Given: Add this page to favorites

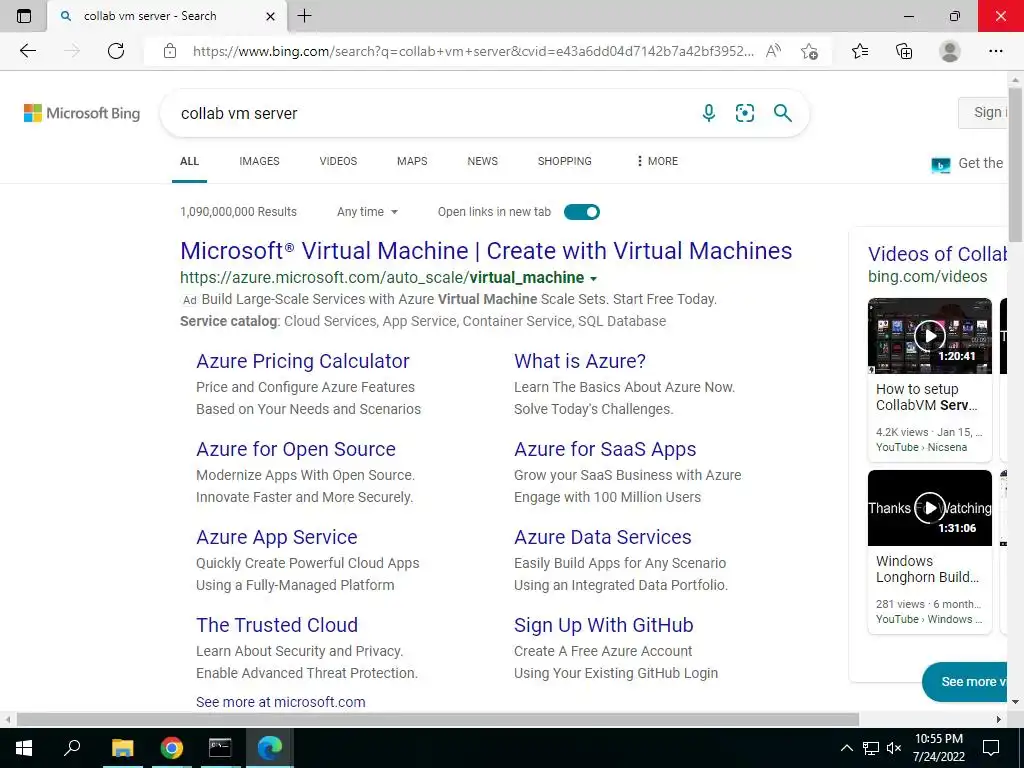Looking at the screenshot, I should coord(809,51).
